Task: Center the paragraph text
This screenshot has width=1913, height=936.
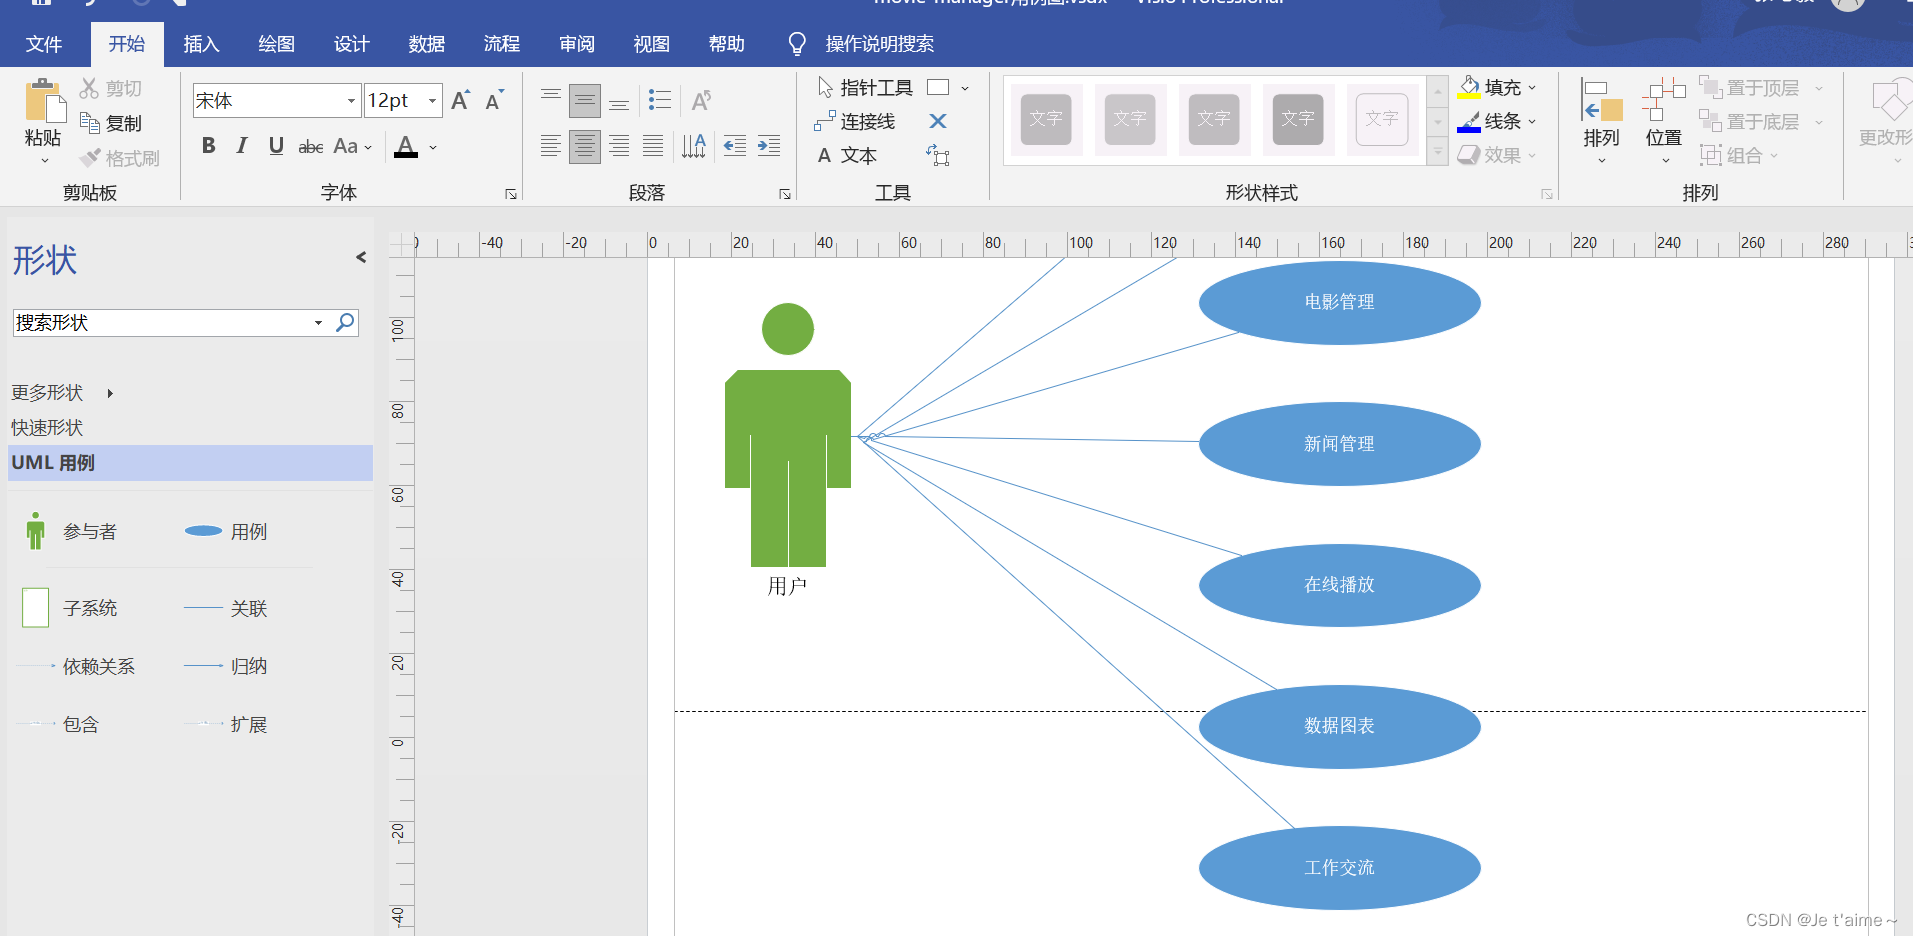Action: tap(585, 146)
